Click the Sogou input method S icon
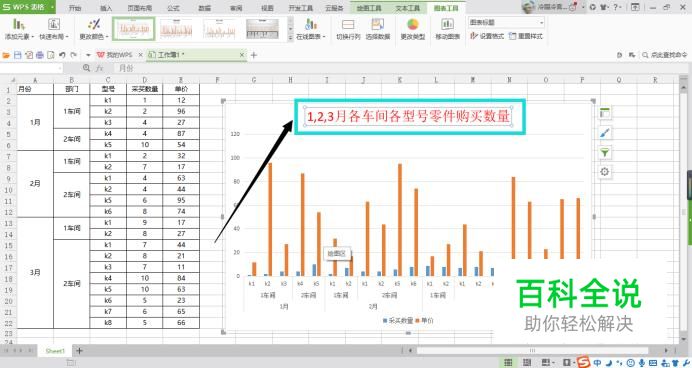The image size is (692, 368). [583, 362]
